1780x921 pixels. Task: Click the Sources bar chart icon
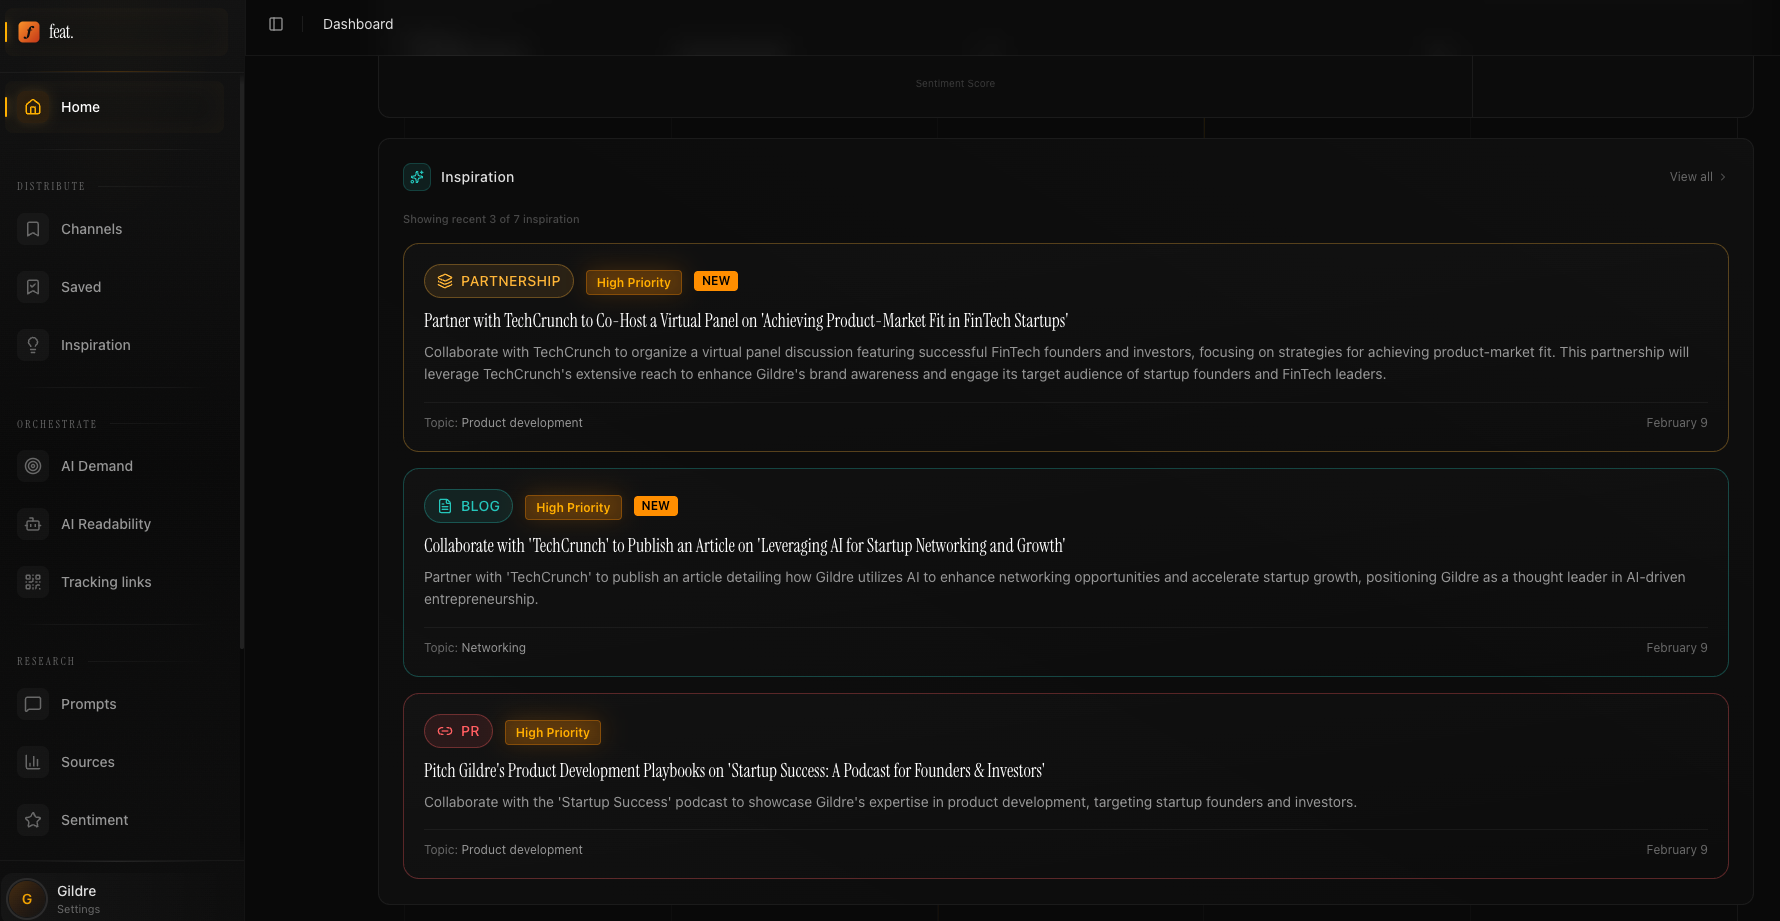[x=33, y=762]
